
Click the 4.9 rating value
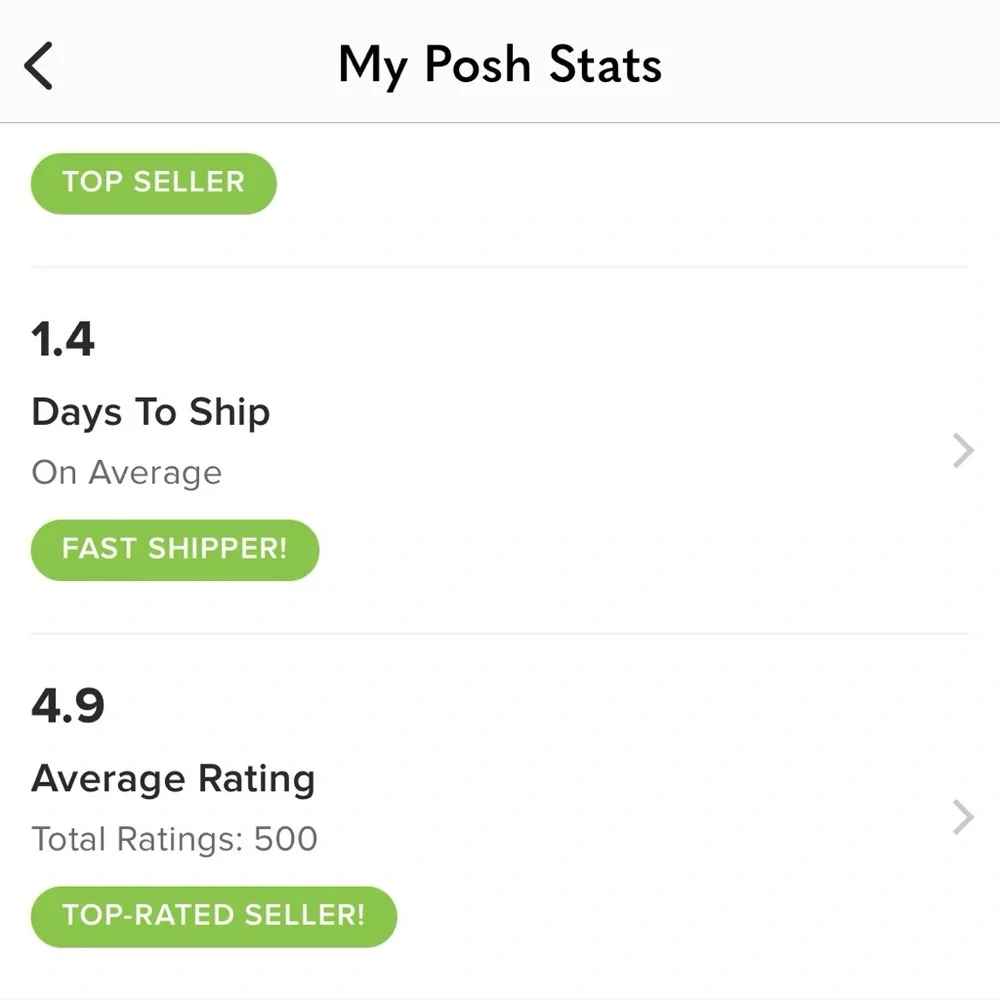[x=68, y=706]
